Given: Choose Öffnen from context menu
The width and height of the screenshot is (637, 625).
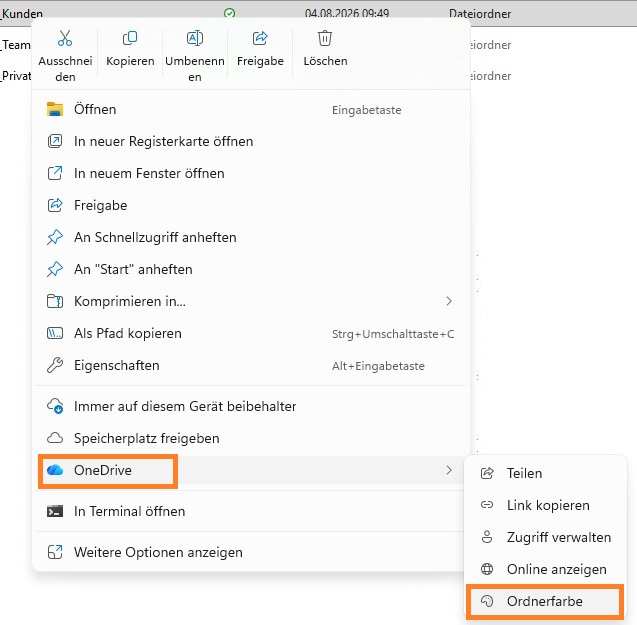Looking at the screenshot, I should [251, 109].
